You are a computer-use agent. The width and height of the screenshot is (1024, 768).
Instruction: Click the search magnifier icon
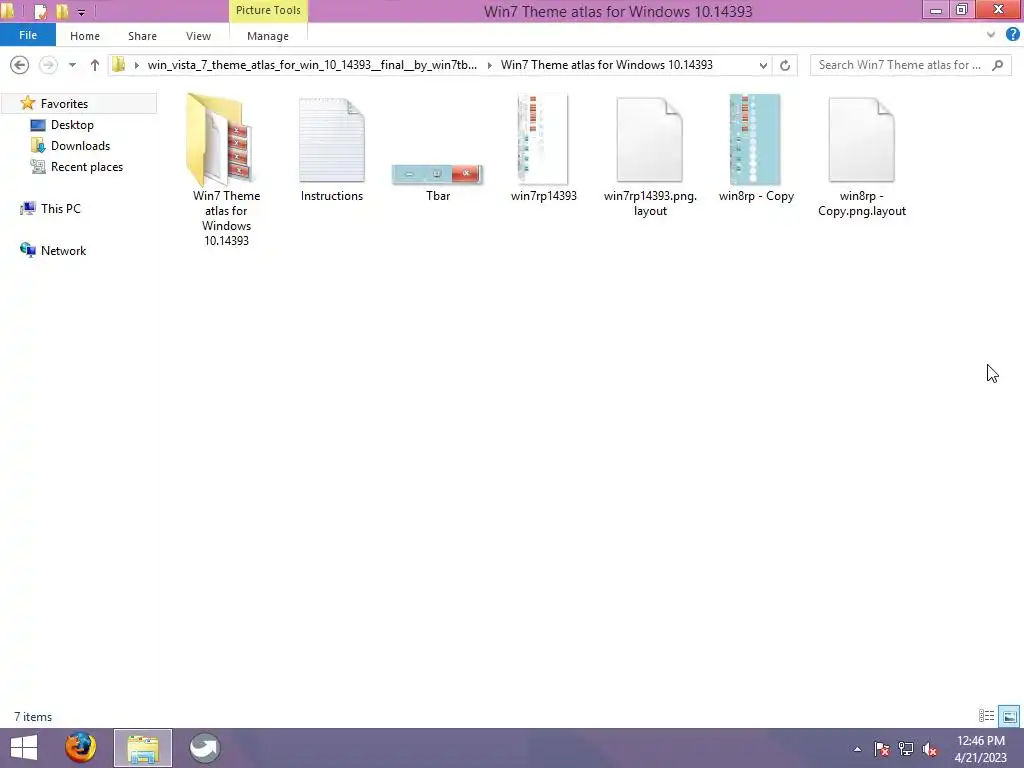tap(997, 65)
